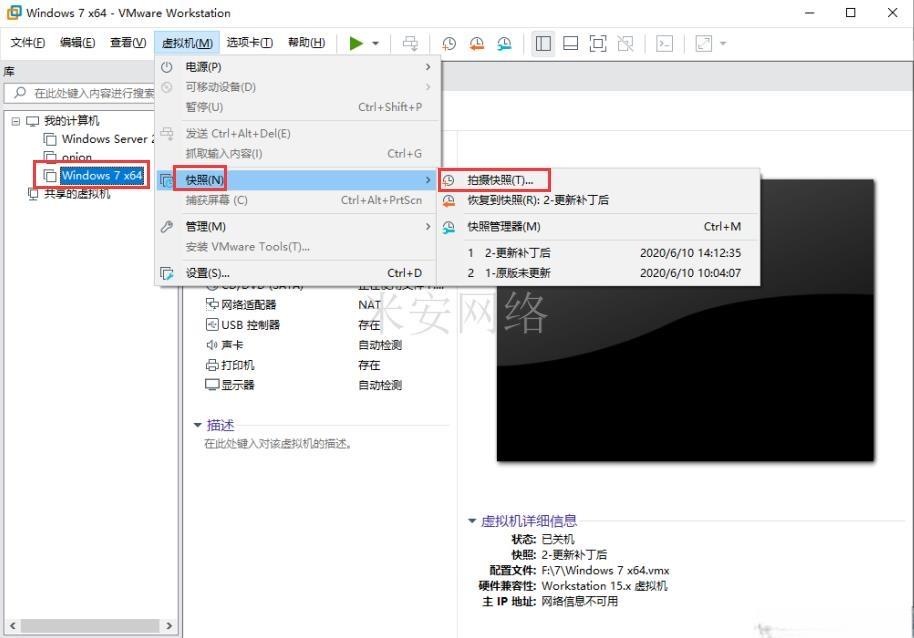Open the 文件(F) menu
This screenshot has width=914, height=638.
27,43
